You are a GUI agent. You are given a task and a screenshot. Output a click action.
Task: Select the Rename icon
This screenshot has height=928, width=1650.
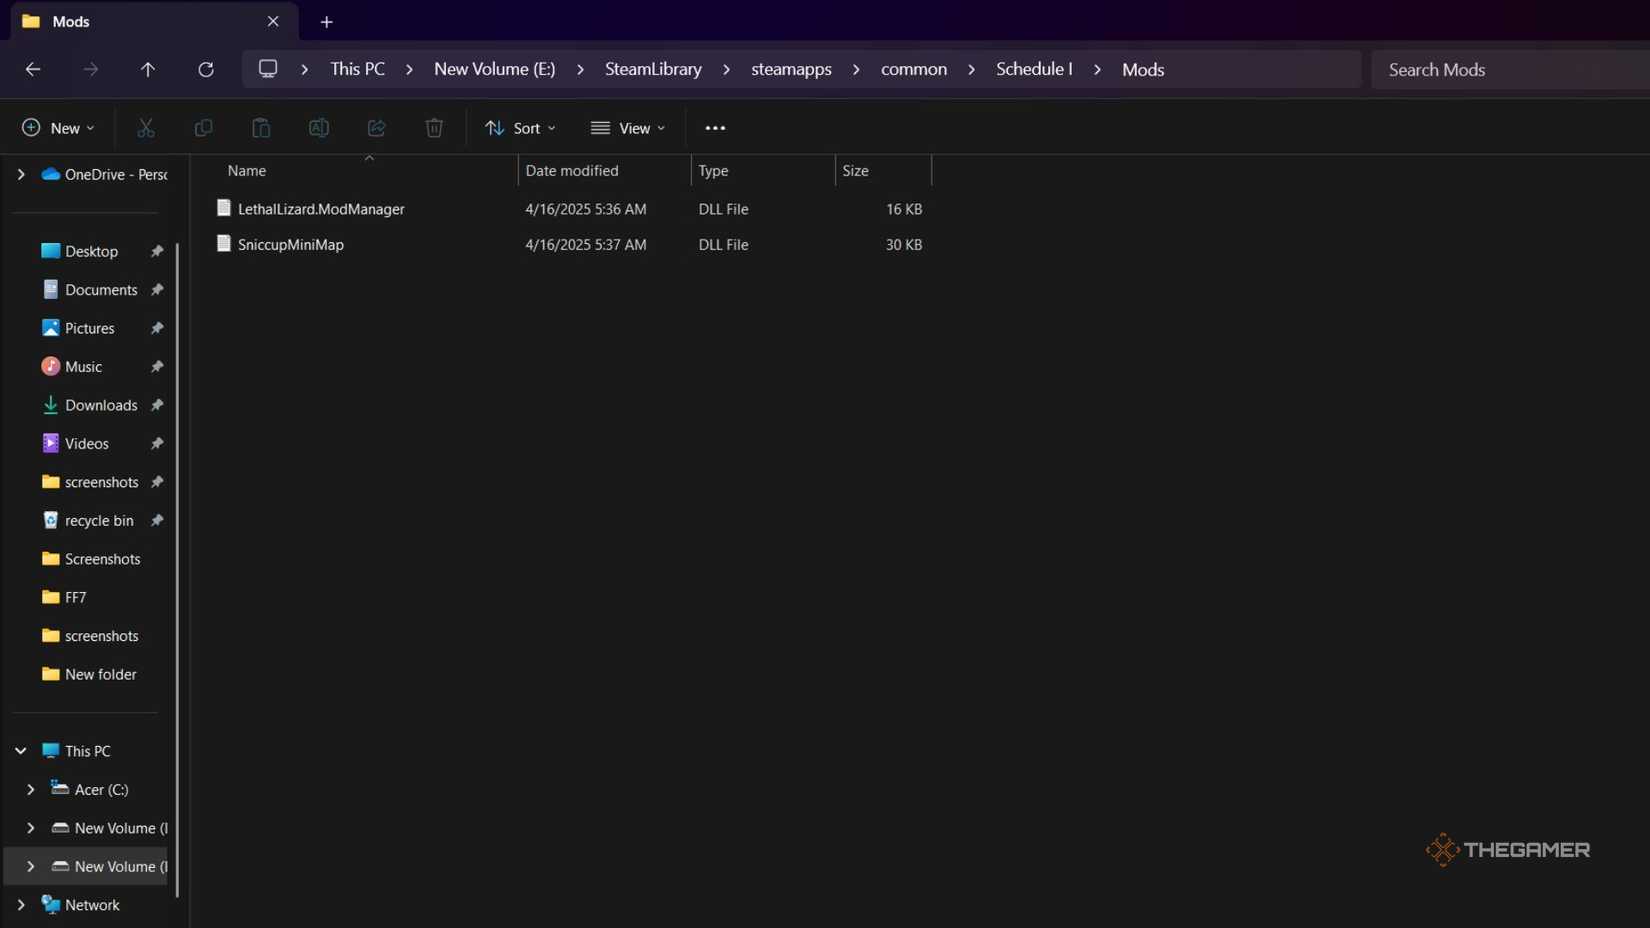point(318,127)
